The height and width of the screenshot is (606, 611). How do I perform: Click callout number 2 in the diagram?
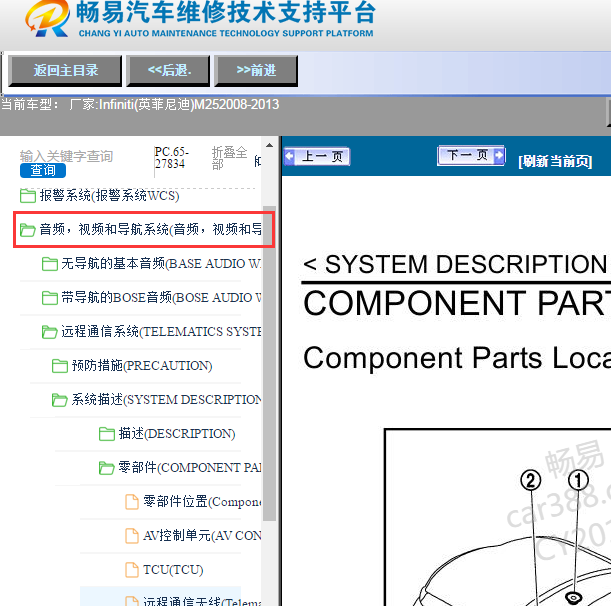click(531, 480)
